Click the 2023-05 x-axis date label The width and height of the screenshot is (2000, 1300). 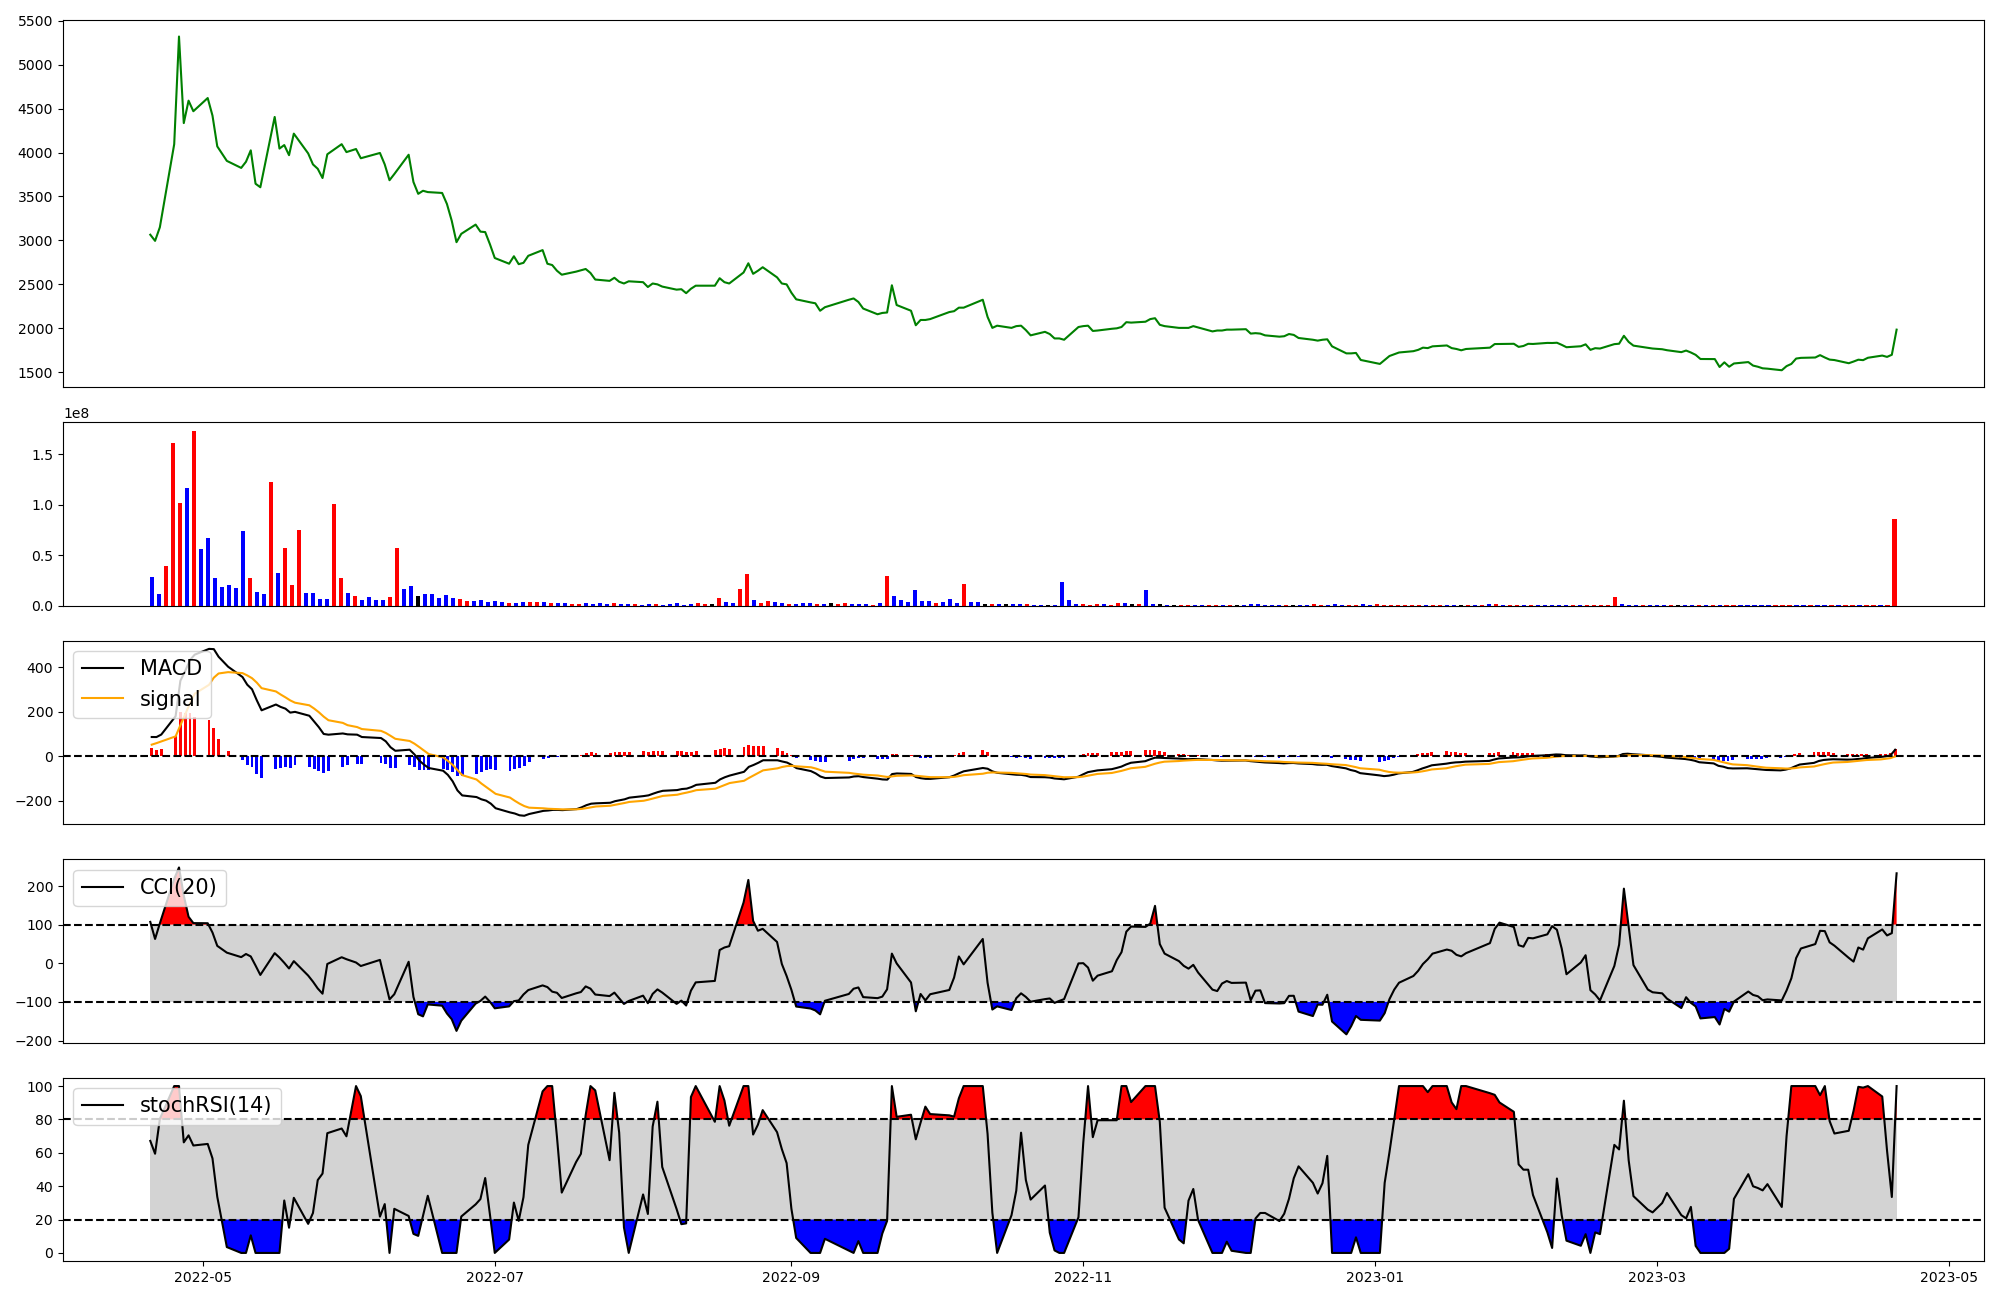(1949, 1277)
